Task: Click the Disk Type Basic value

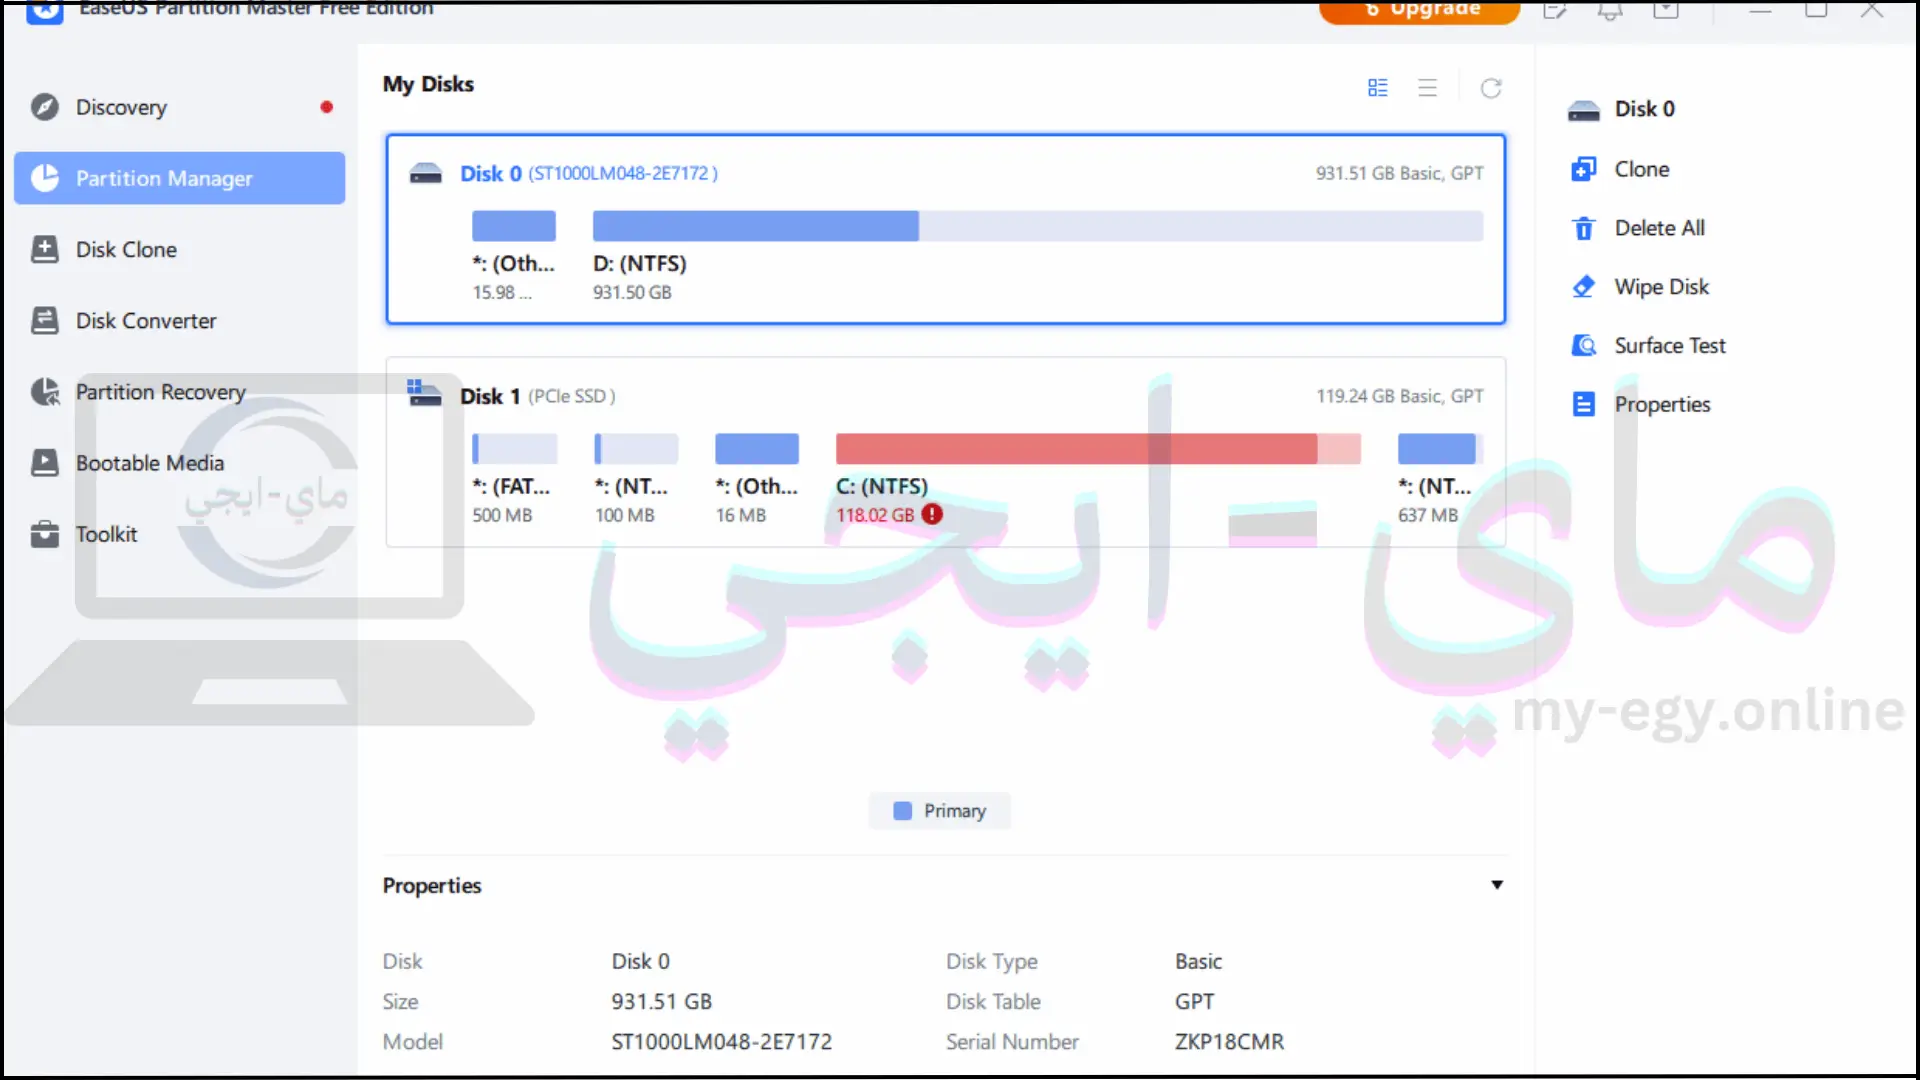Action: coord(1198,962)
